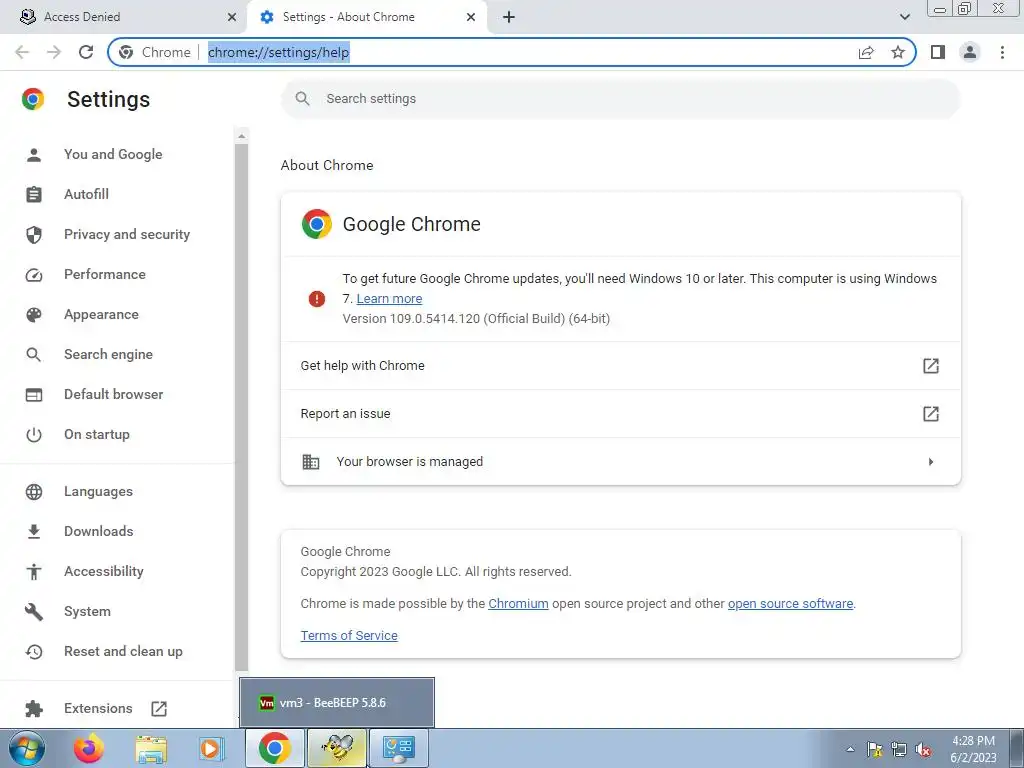
Task: Select the Settings - About Chrome tab
Action: [366, 17]
